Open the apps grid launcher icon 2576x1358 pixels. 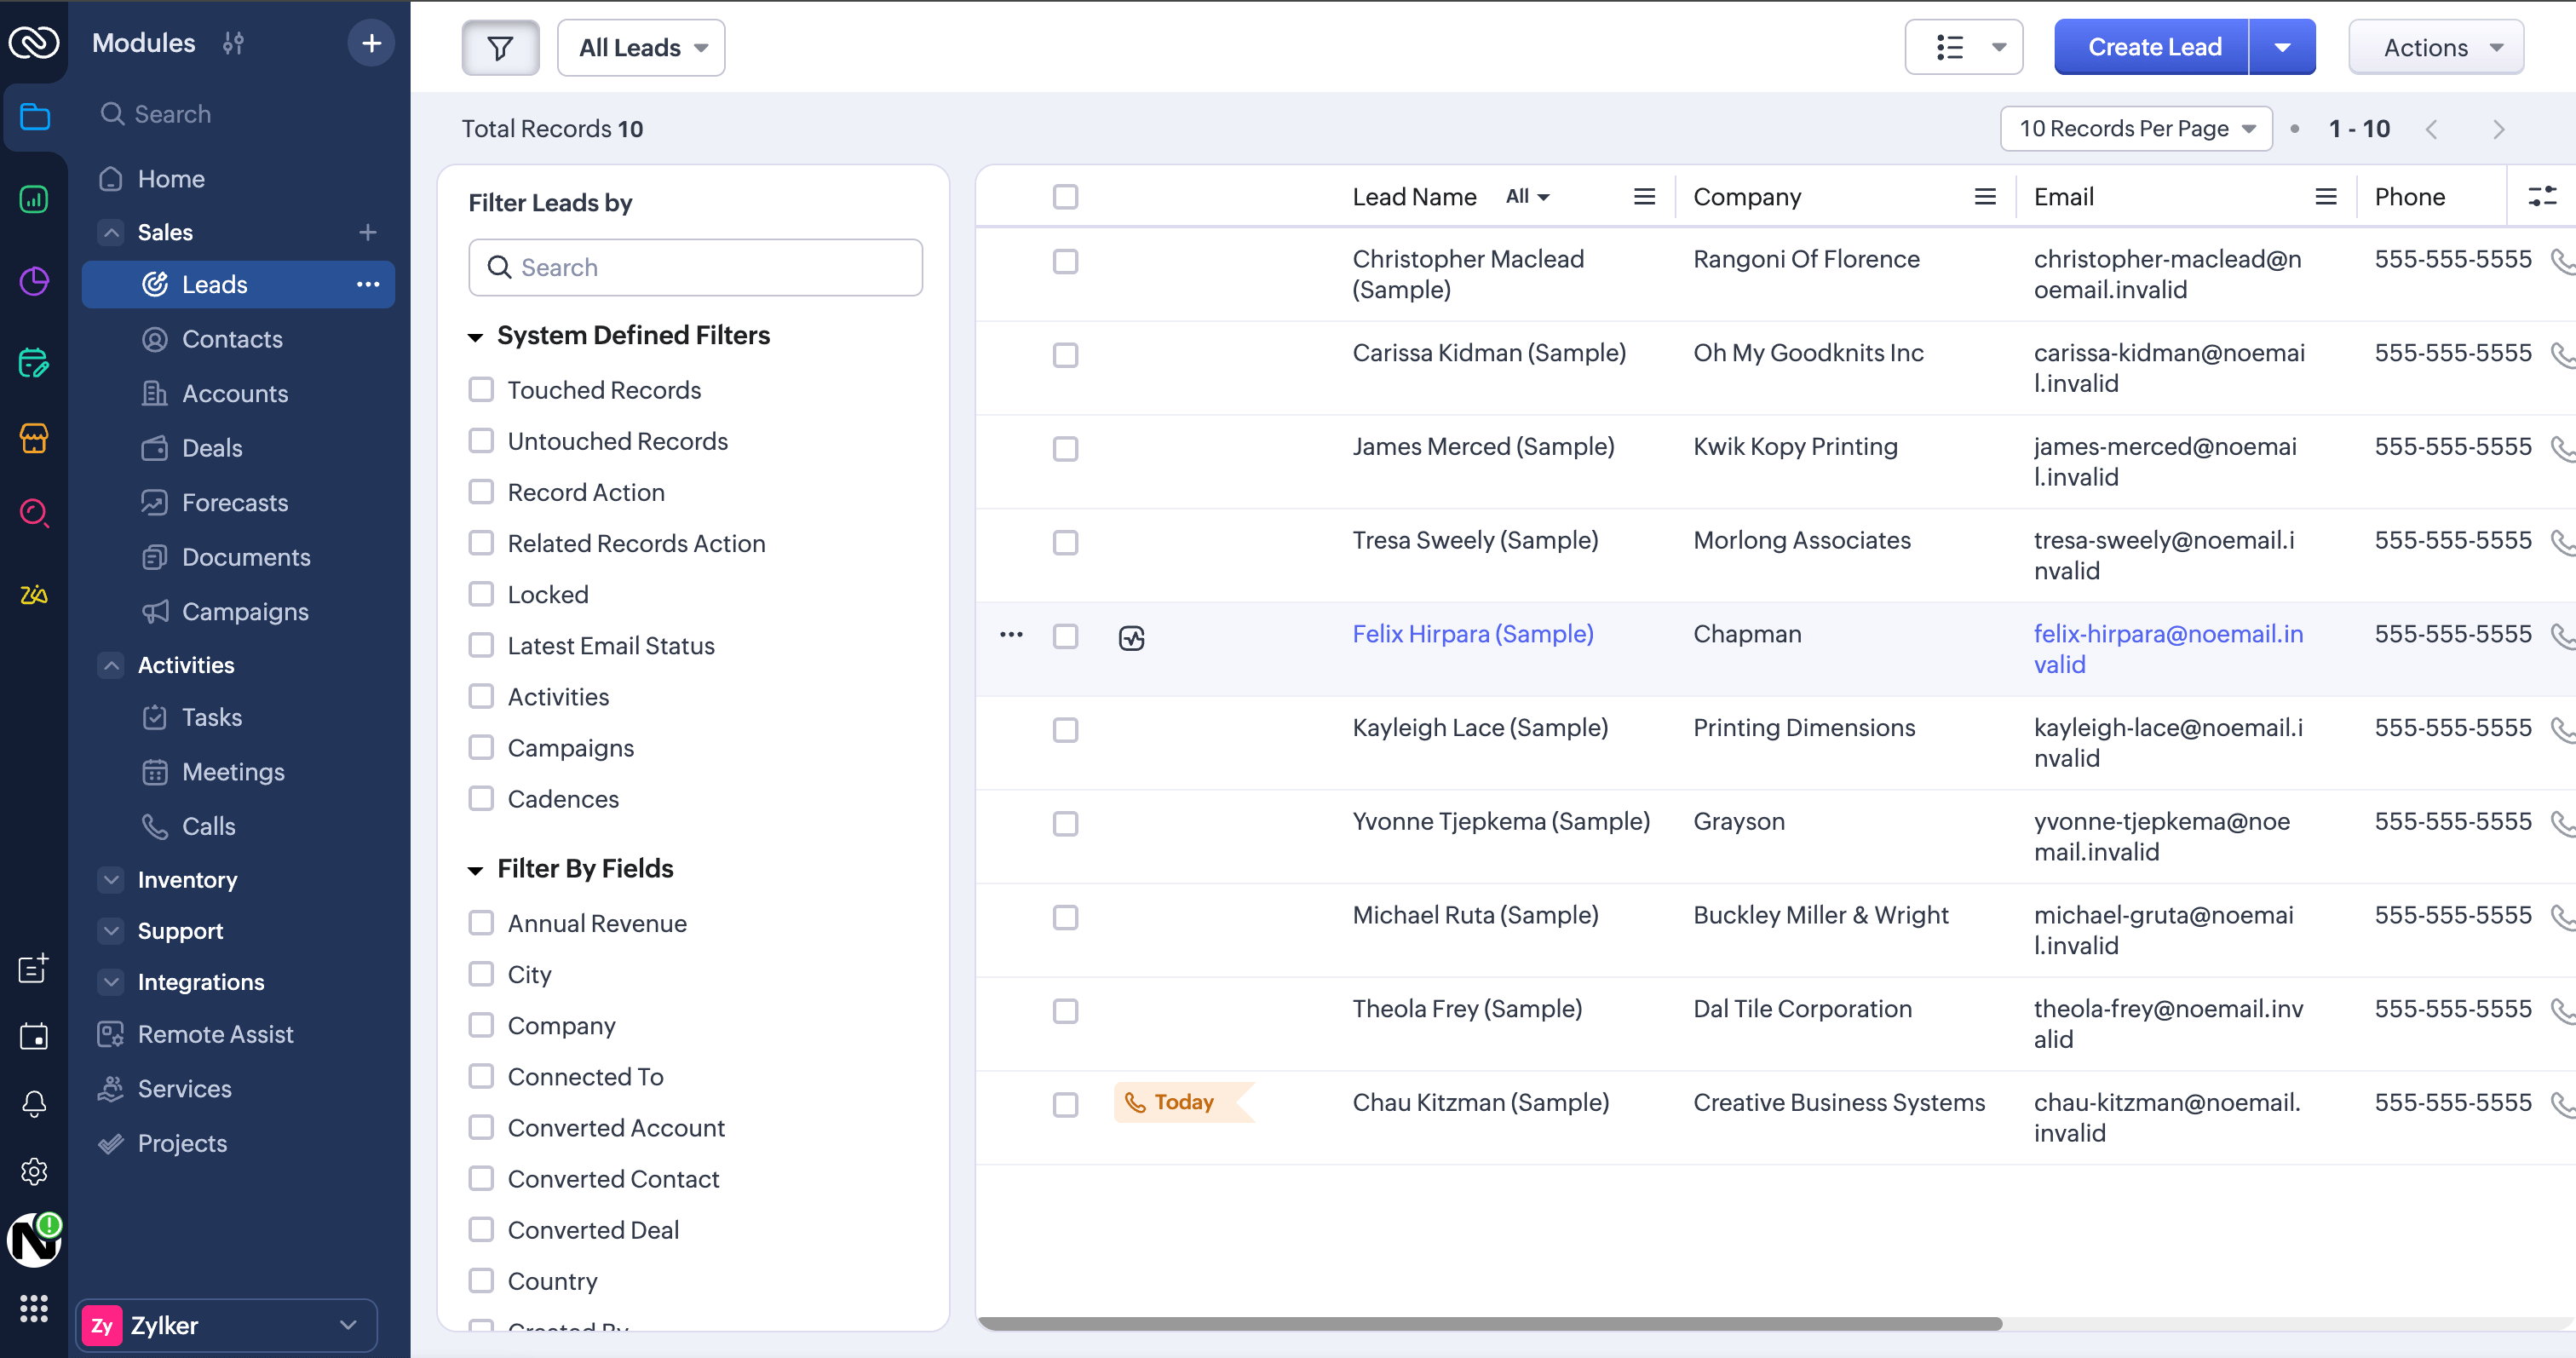tap(34, 1307)
